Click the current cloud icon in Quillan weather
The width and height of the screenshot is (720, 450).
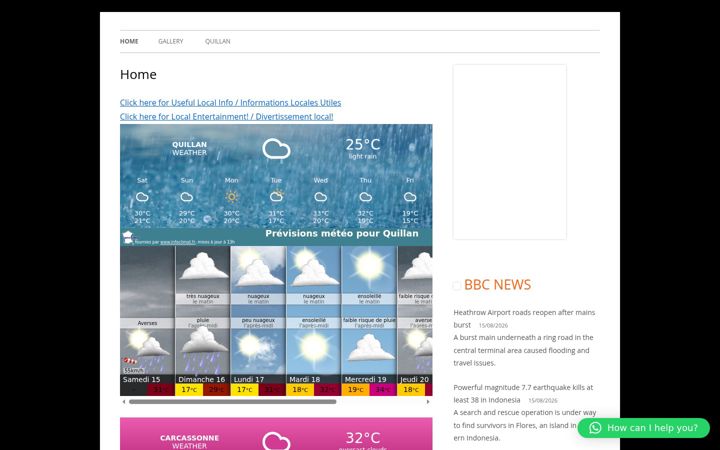click(x=276, y=149)
